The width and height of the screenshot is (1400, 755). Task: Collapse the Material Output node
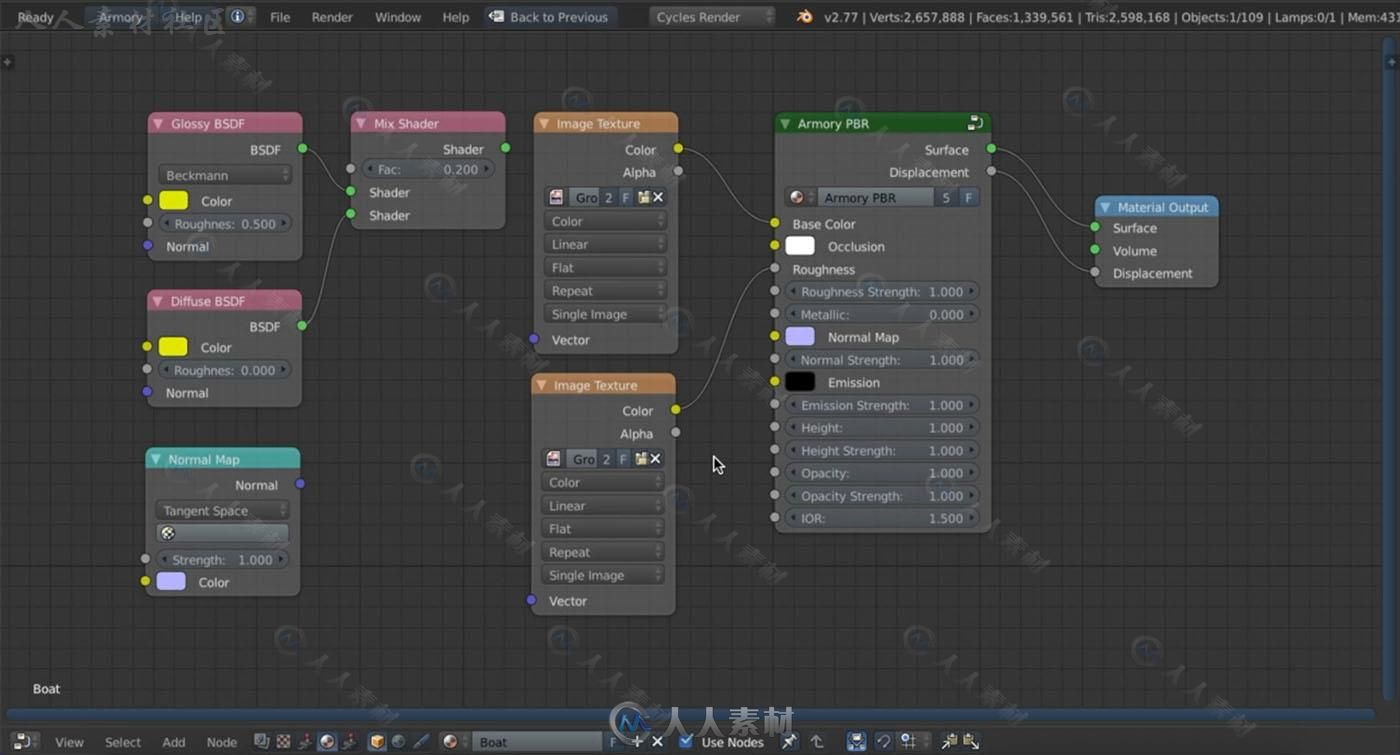(x=1105, y=207)
